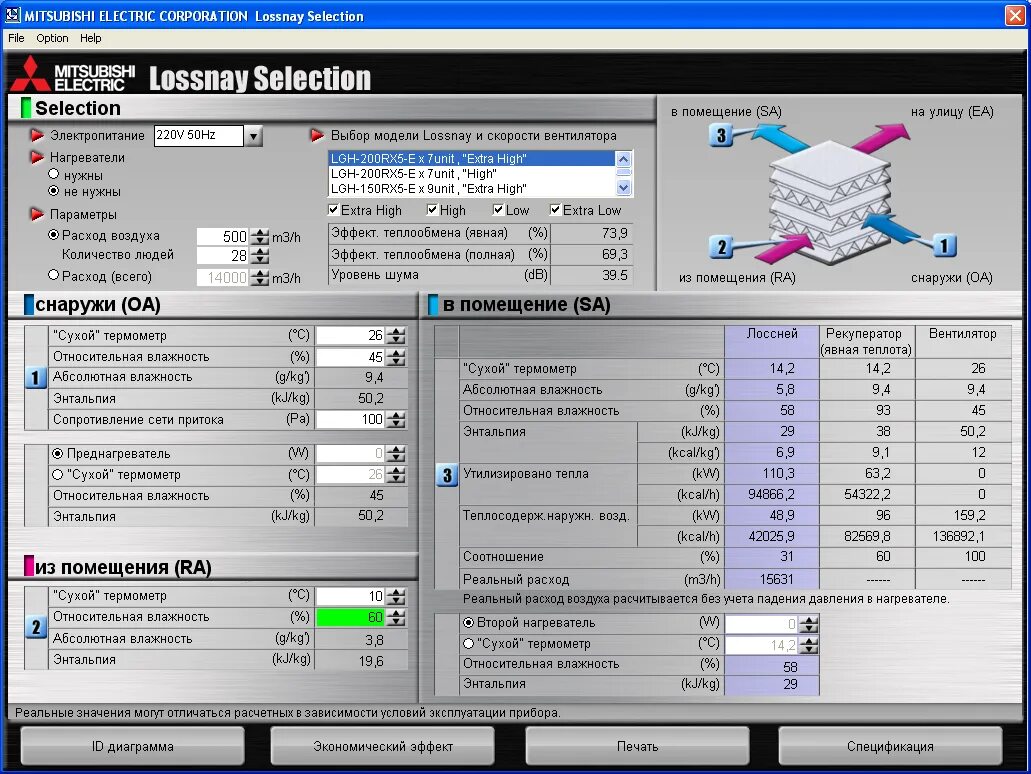The width and height of the screenshot is (1031, 774).
Task: Click the OA relative humidity 45 spinner arrows
Action: (x=396, y=357)
